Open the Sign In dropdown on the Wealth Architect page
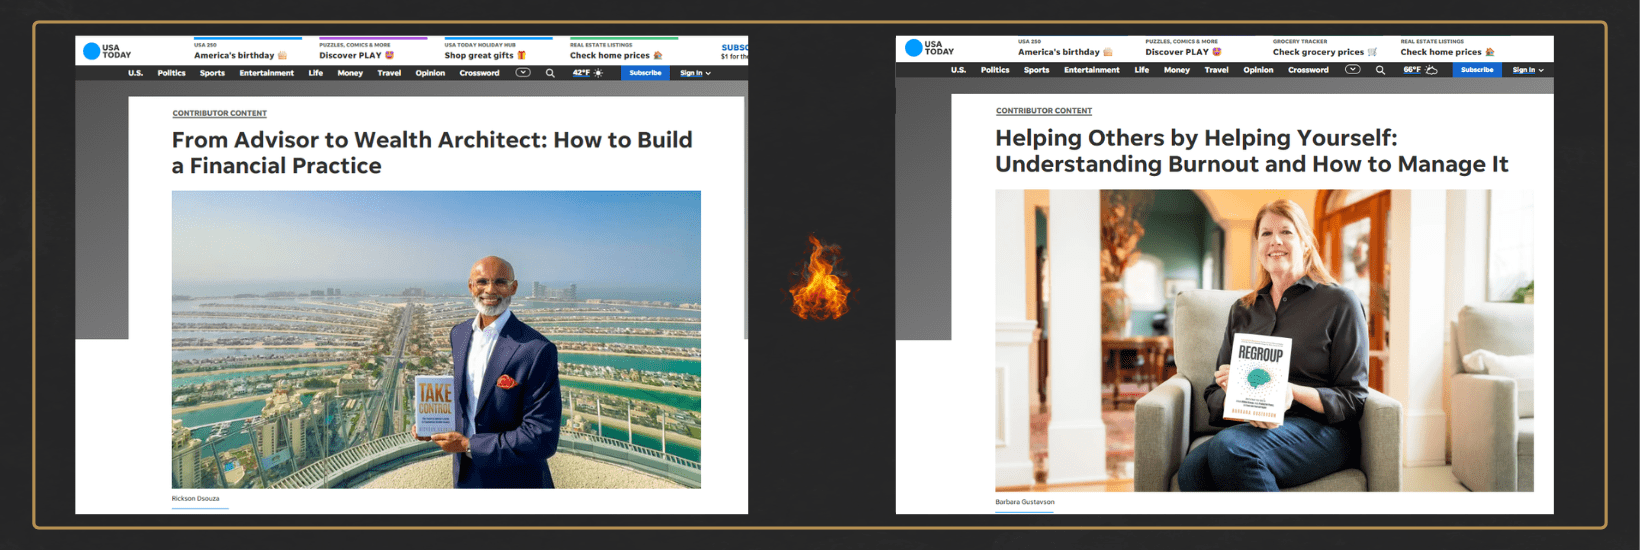This screenshot has height=550, width=1640. tap(695, 73)
